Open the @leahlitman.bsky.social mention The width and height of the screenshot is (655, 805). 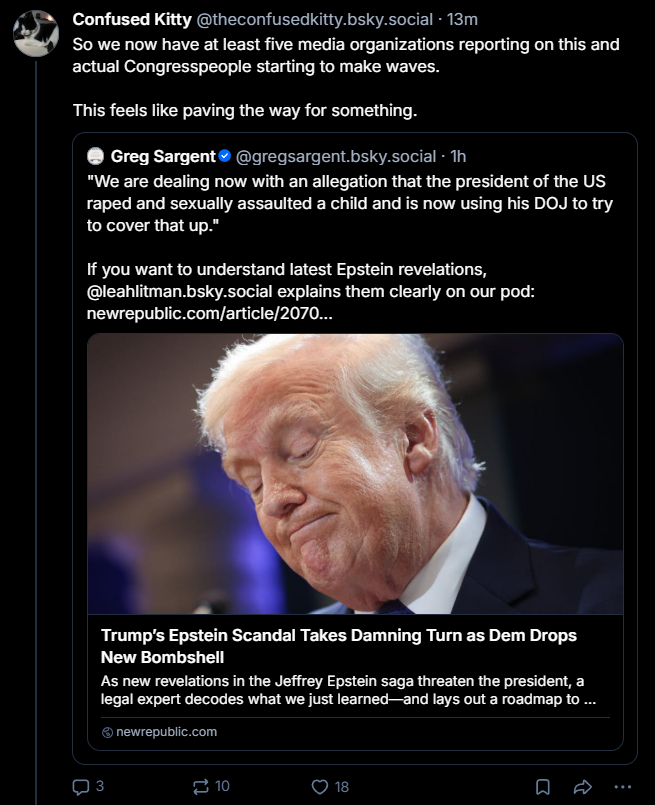[179, 291]
